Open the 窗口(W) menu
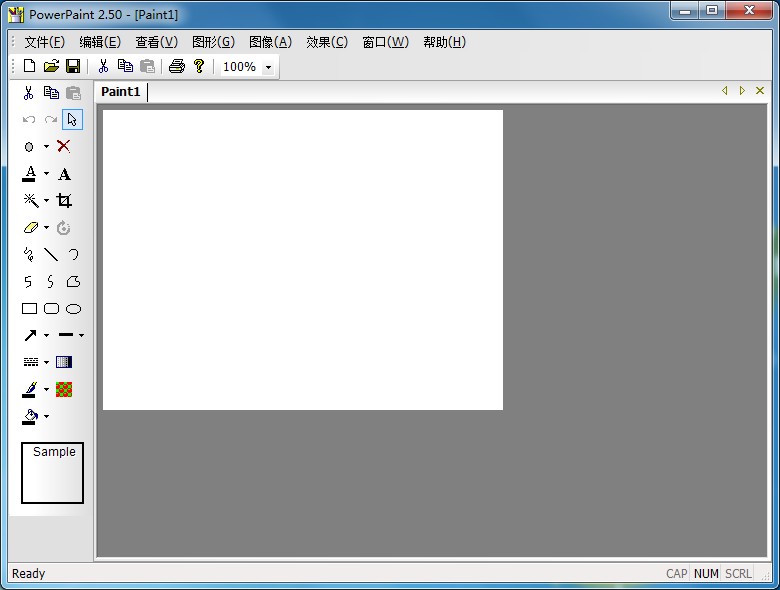The image size is (780, 590). pos(386,42)
